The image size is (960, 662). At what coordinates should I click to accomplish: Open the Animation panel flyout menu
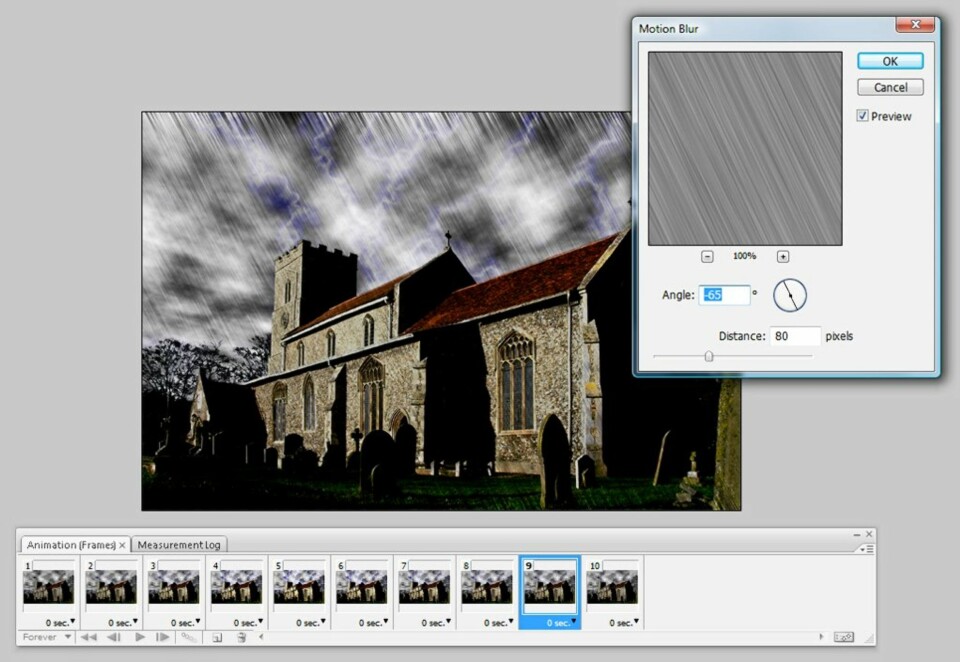866,549
